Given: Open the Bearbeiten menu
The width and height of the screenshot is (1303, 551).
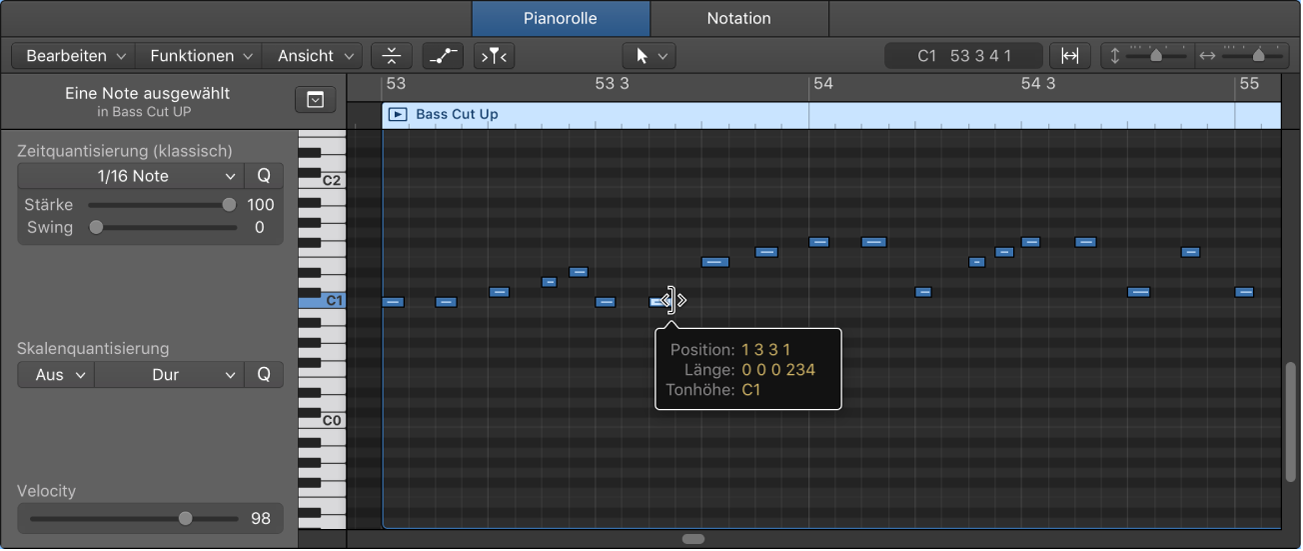Looking at the screenshot, I should click(76, 56).
